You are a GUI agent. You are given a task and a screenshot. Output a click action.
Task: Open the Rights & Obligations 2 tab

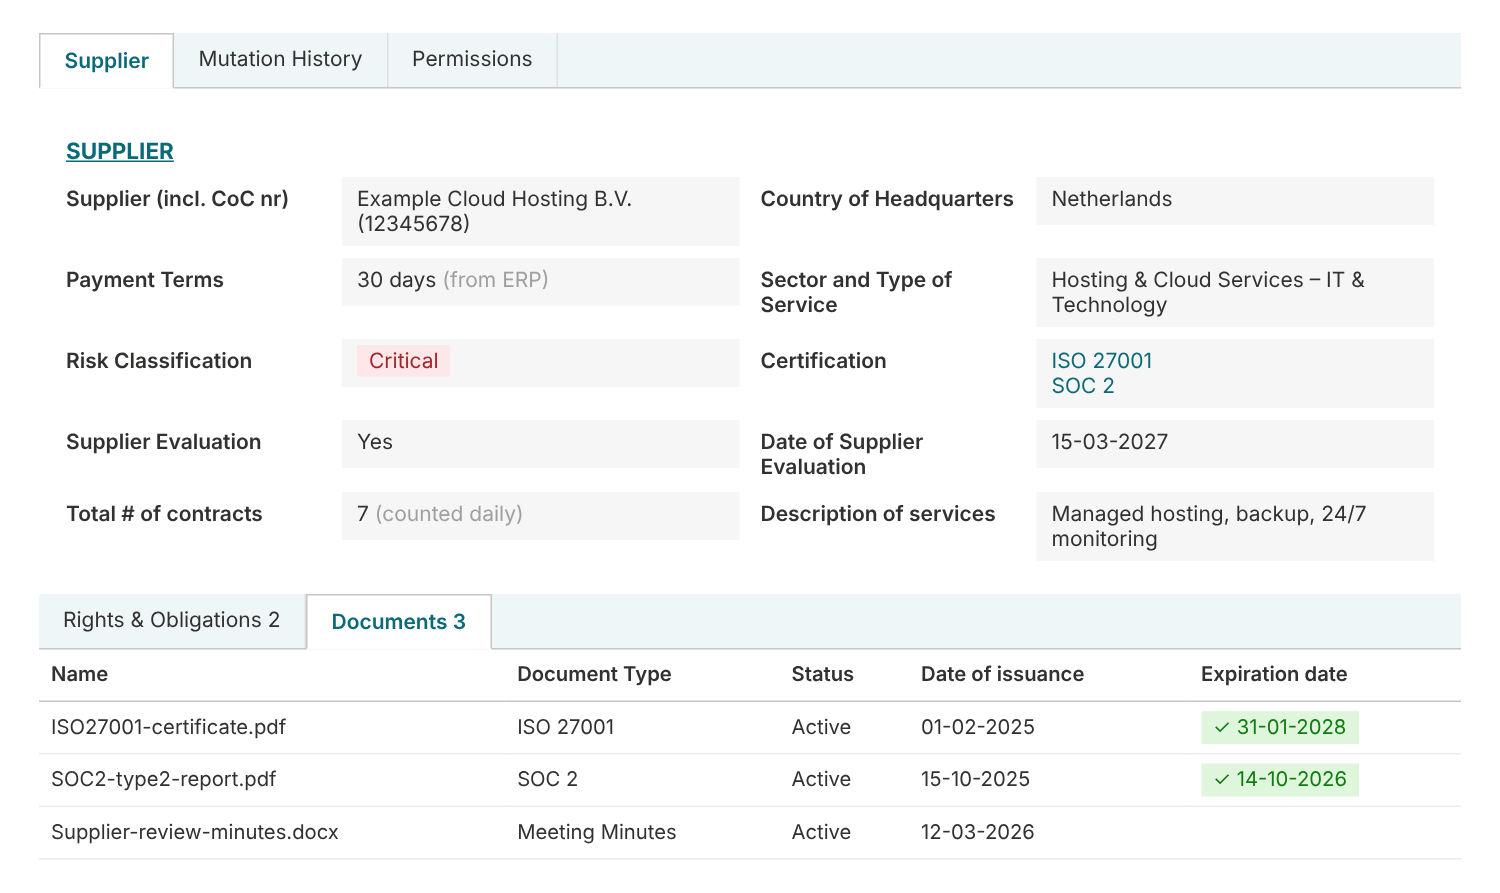172,621
